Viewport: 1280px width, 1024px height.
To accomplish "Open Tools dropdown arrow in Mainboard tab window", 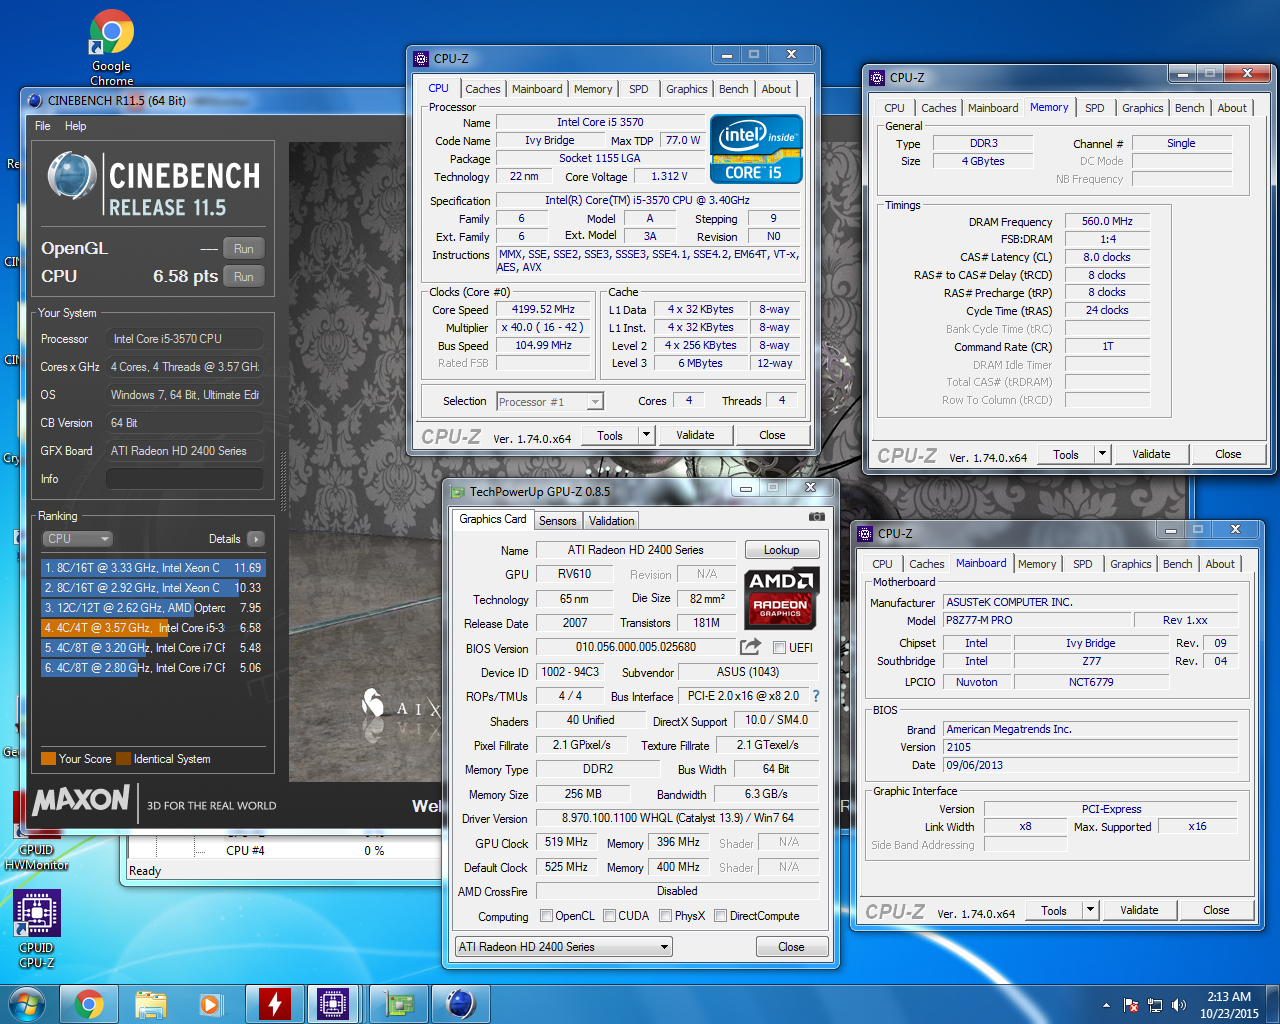I will pos(1090,910).
